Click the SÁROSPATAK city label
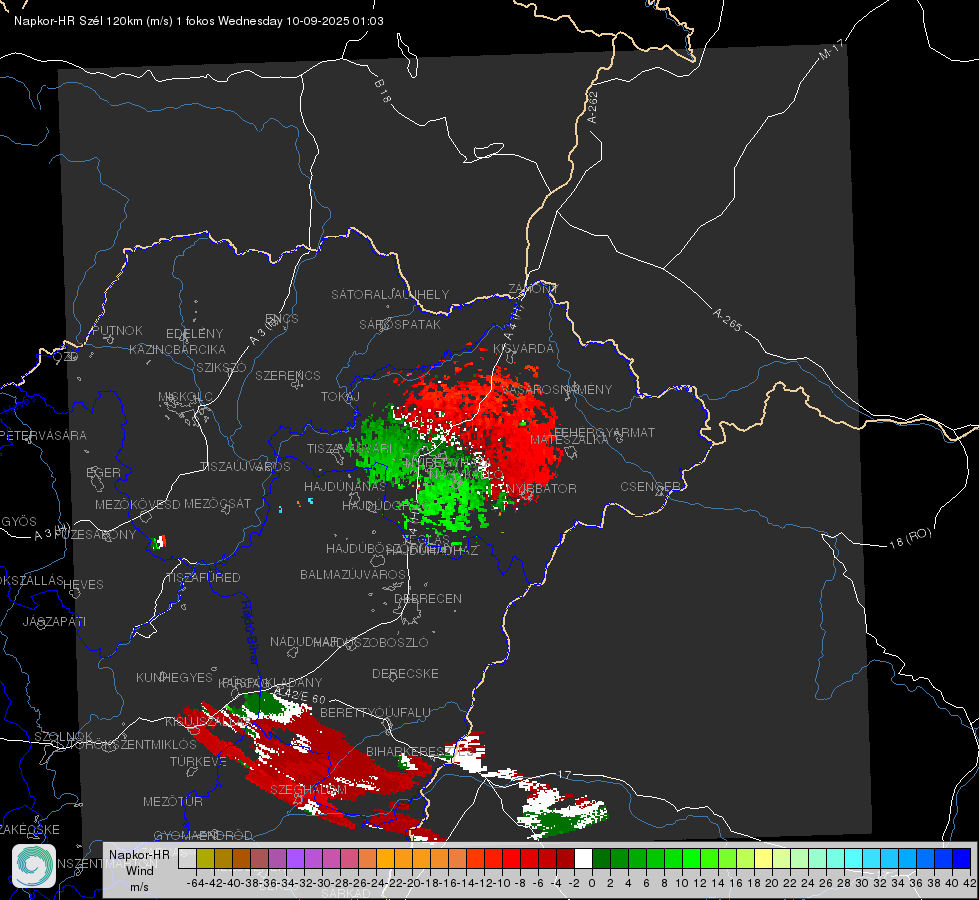 click(x=400, y=324)
